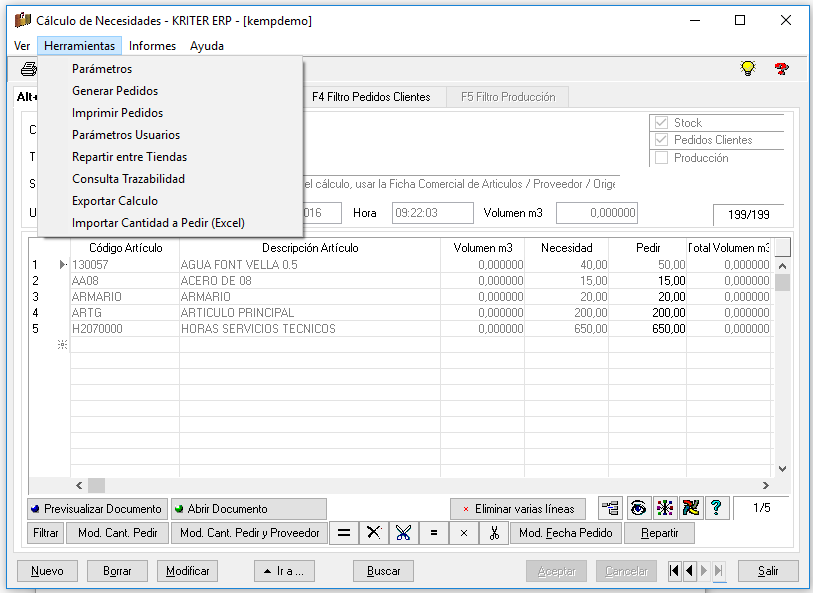Screen dimensions: 813x593
Task: Click Previsualizar Documento button
Action: 98,509
